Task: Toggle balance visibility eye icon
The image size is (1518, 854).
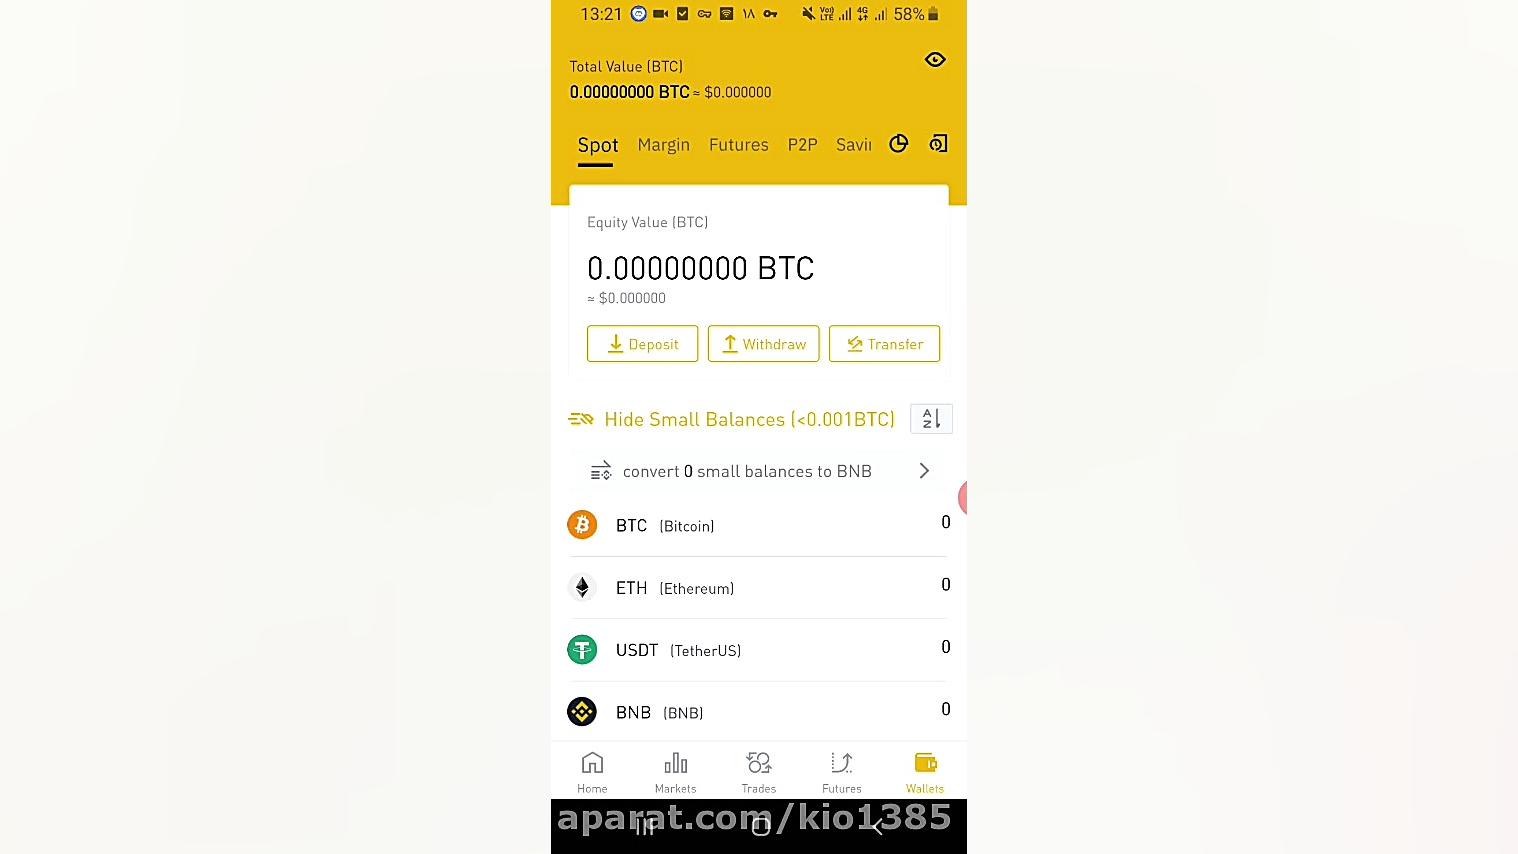Action: pos(935,60)
